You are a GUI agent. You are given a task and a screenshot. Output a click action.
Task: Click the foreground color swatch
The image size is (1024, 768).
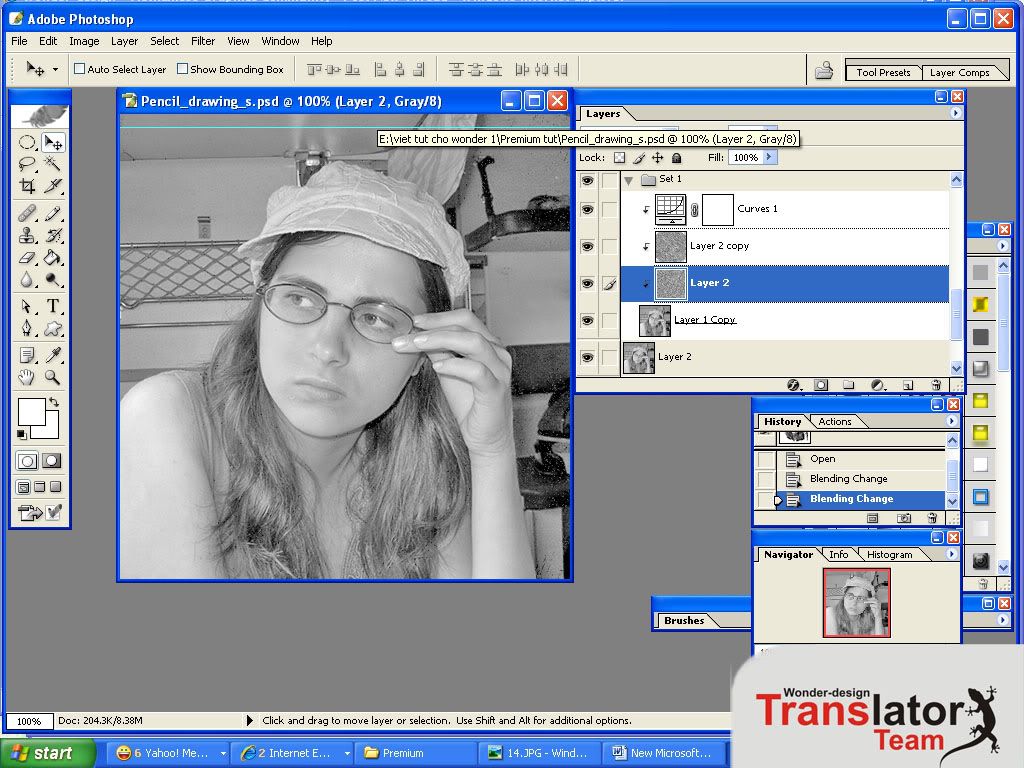31,411
